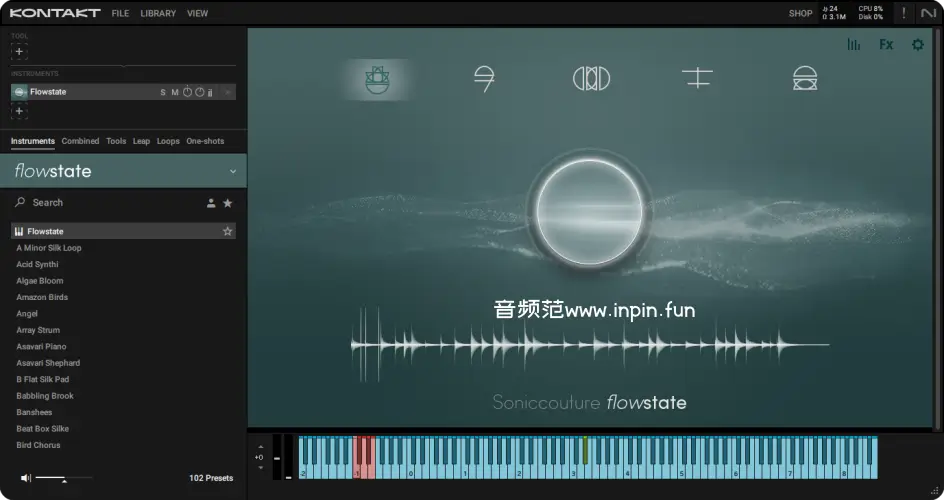Select the Bird Chorus preset
The width and height of the screenshot is (944, 500).
pyautogui.click(x=39, y=445)
